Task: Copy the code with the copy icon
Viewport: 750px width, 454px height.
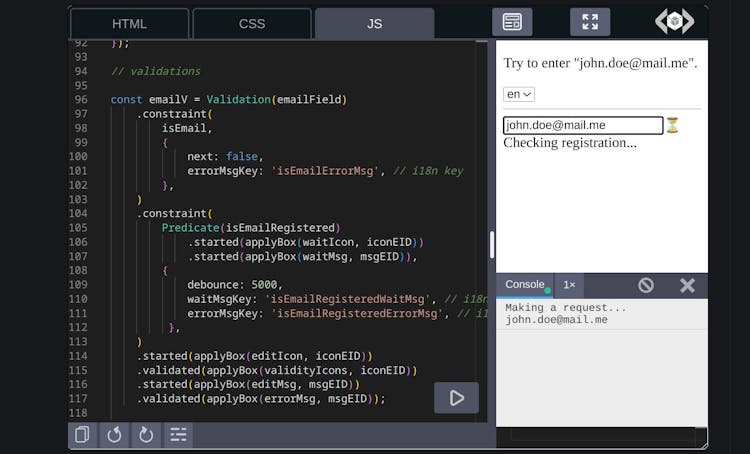Action: 82,434
